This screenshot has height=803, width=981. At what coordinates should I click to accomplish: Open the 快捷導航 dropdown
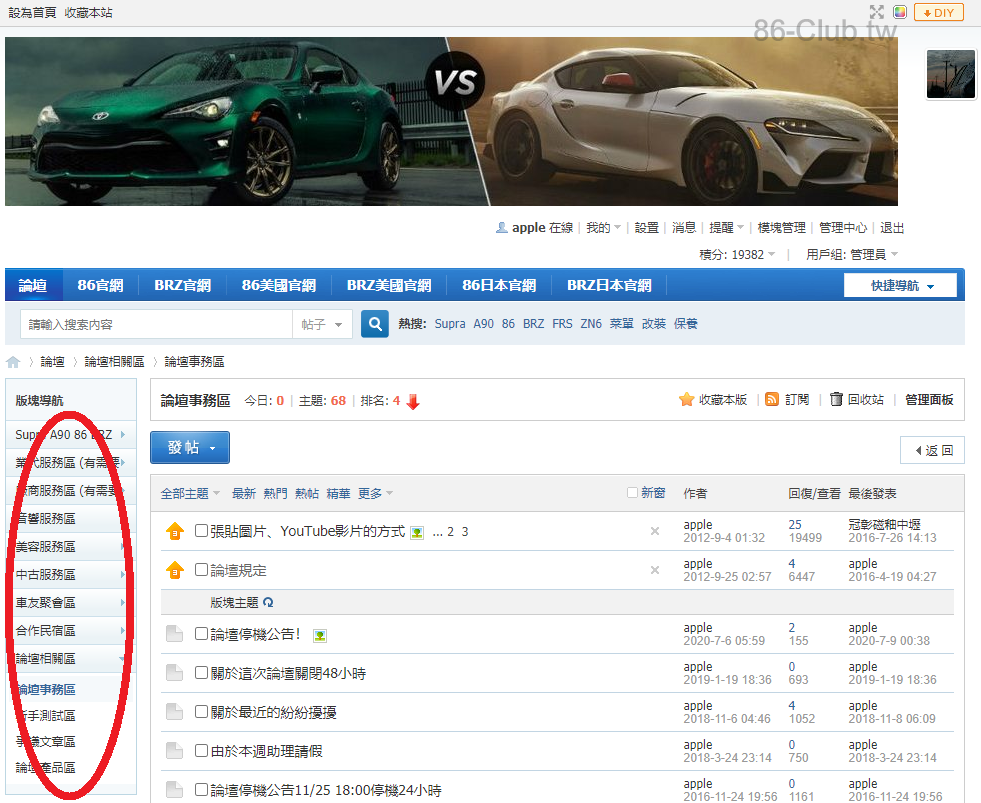[x=900, y=285]
